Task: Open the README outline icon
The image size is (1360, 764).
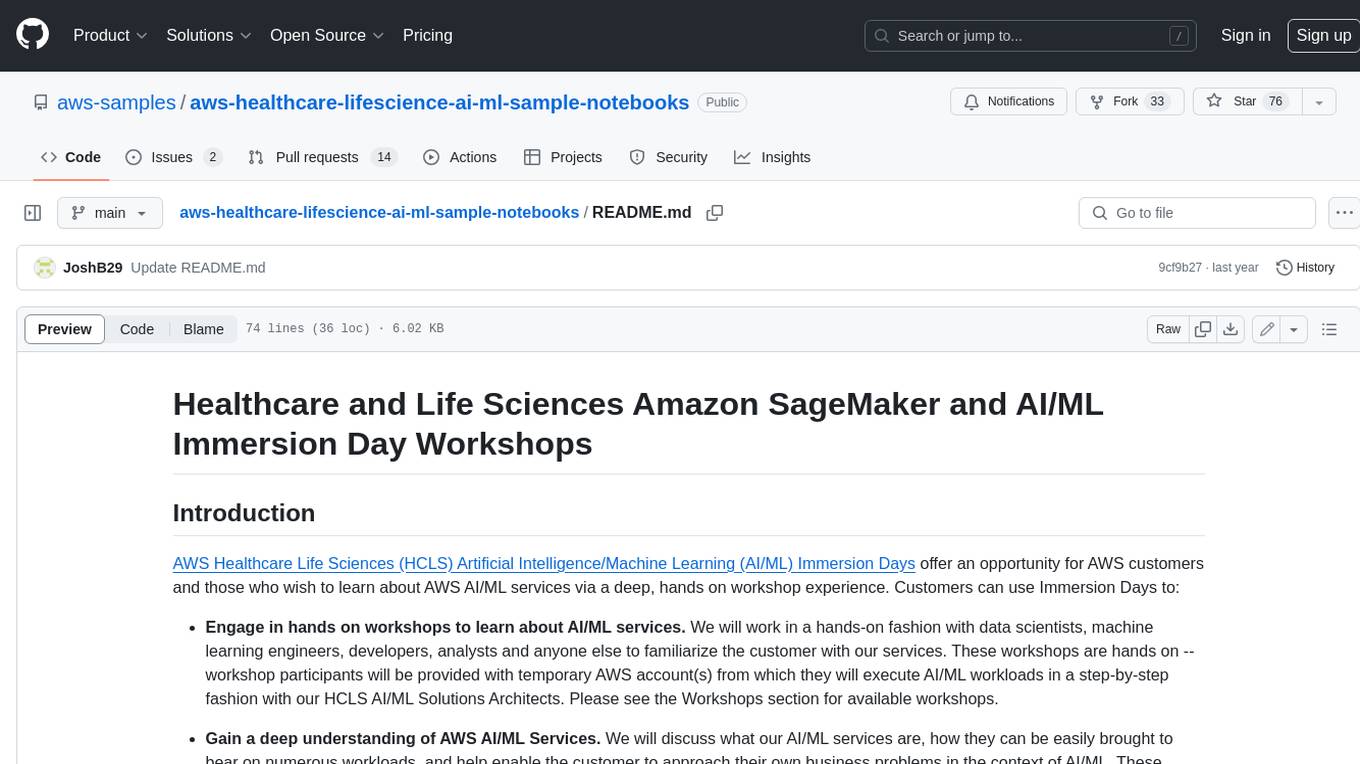Action: (1329, 329)
